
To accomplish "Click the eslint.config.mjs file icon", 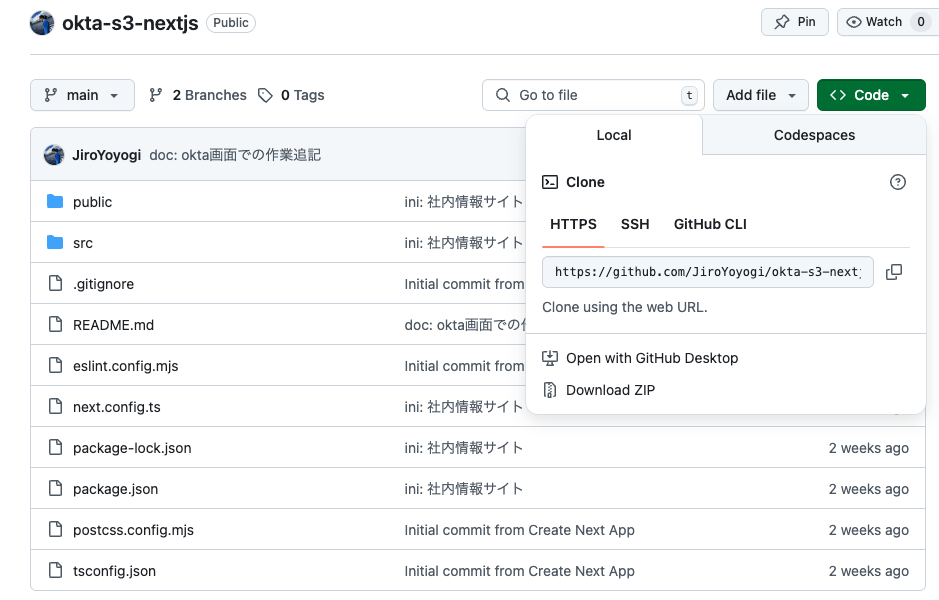I will [55, 365].
